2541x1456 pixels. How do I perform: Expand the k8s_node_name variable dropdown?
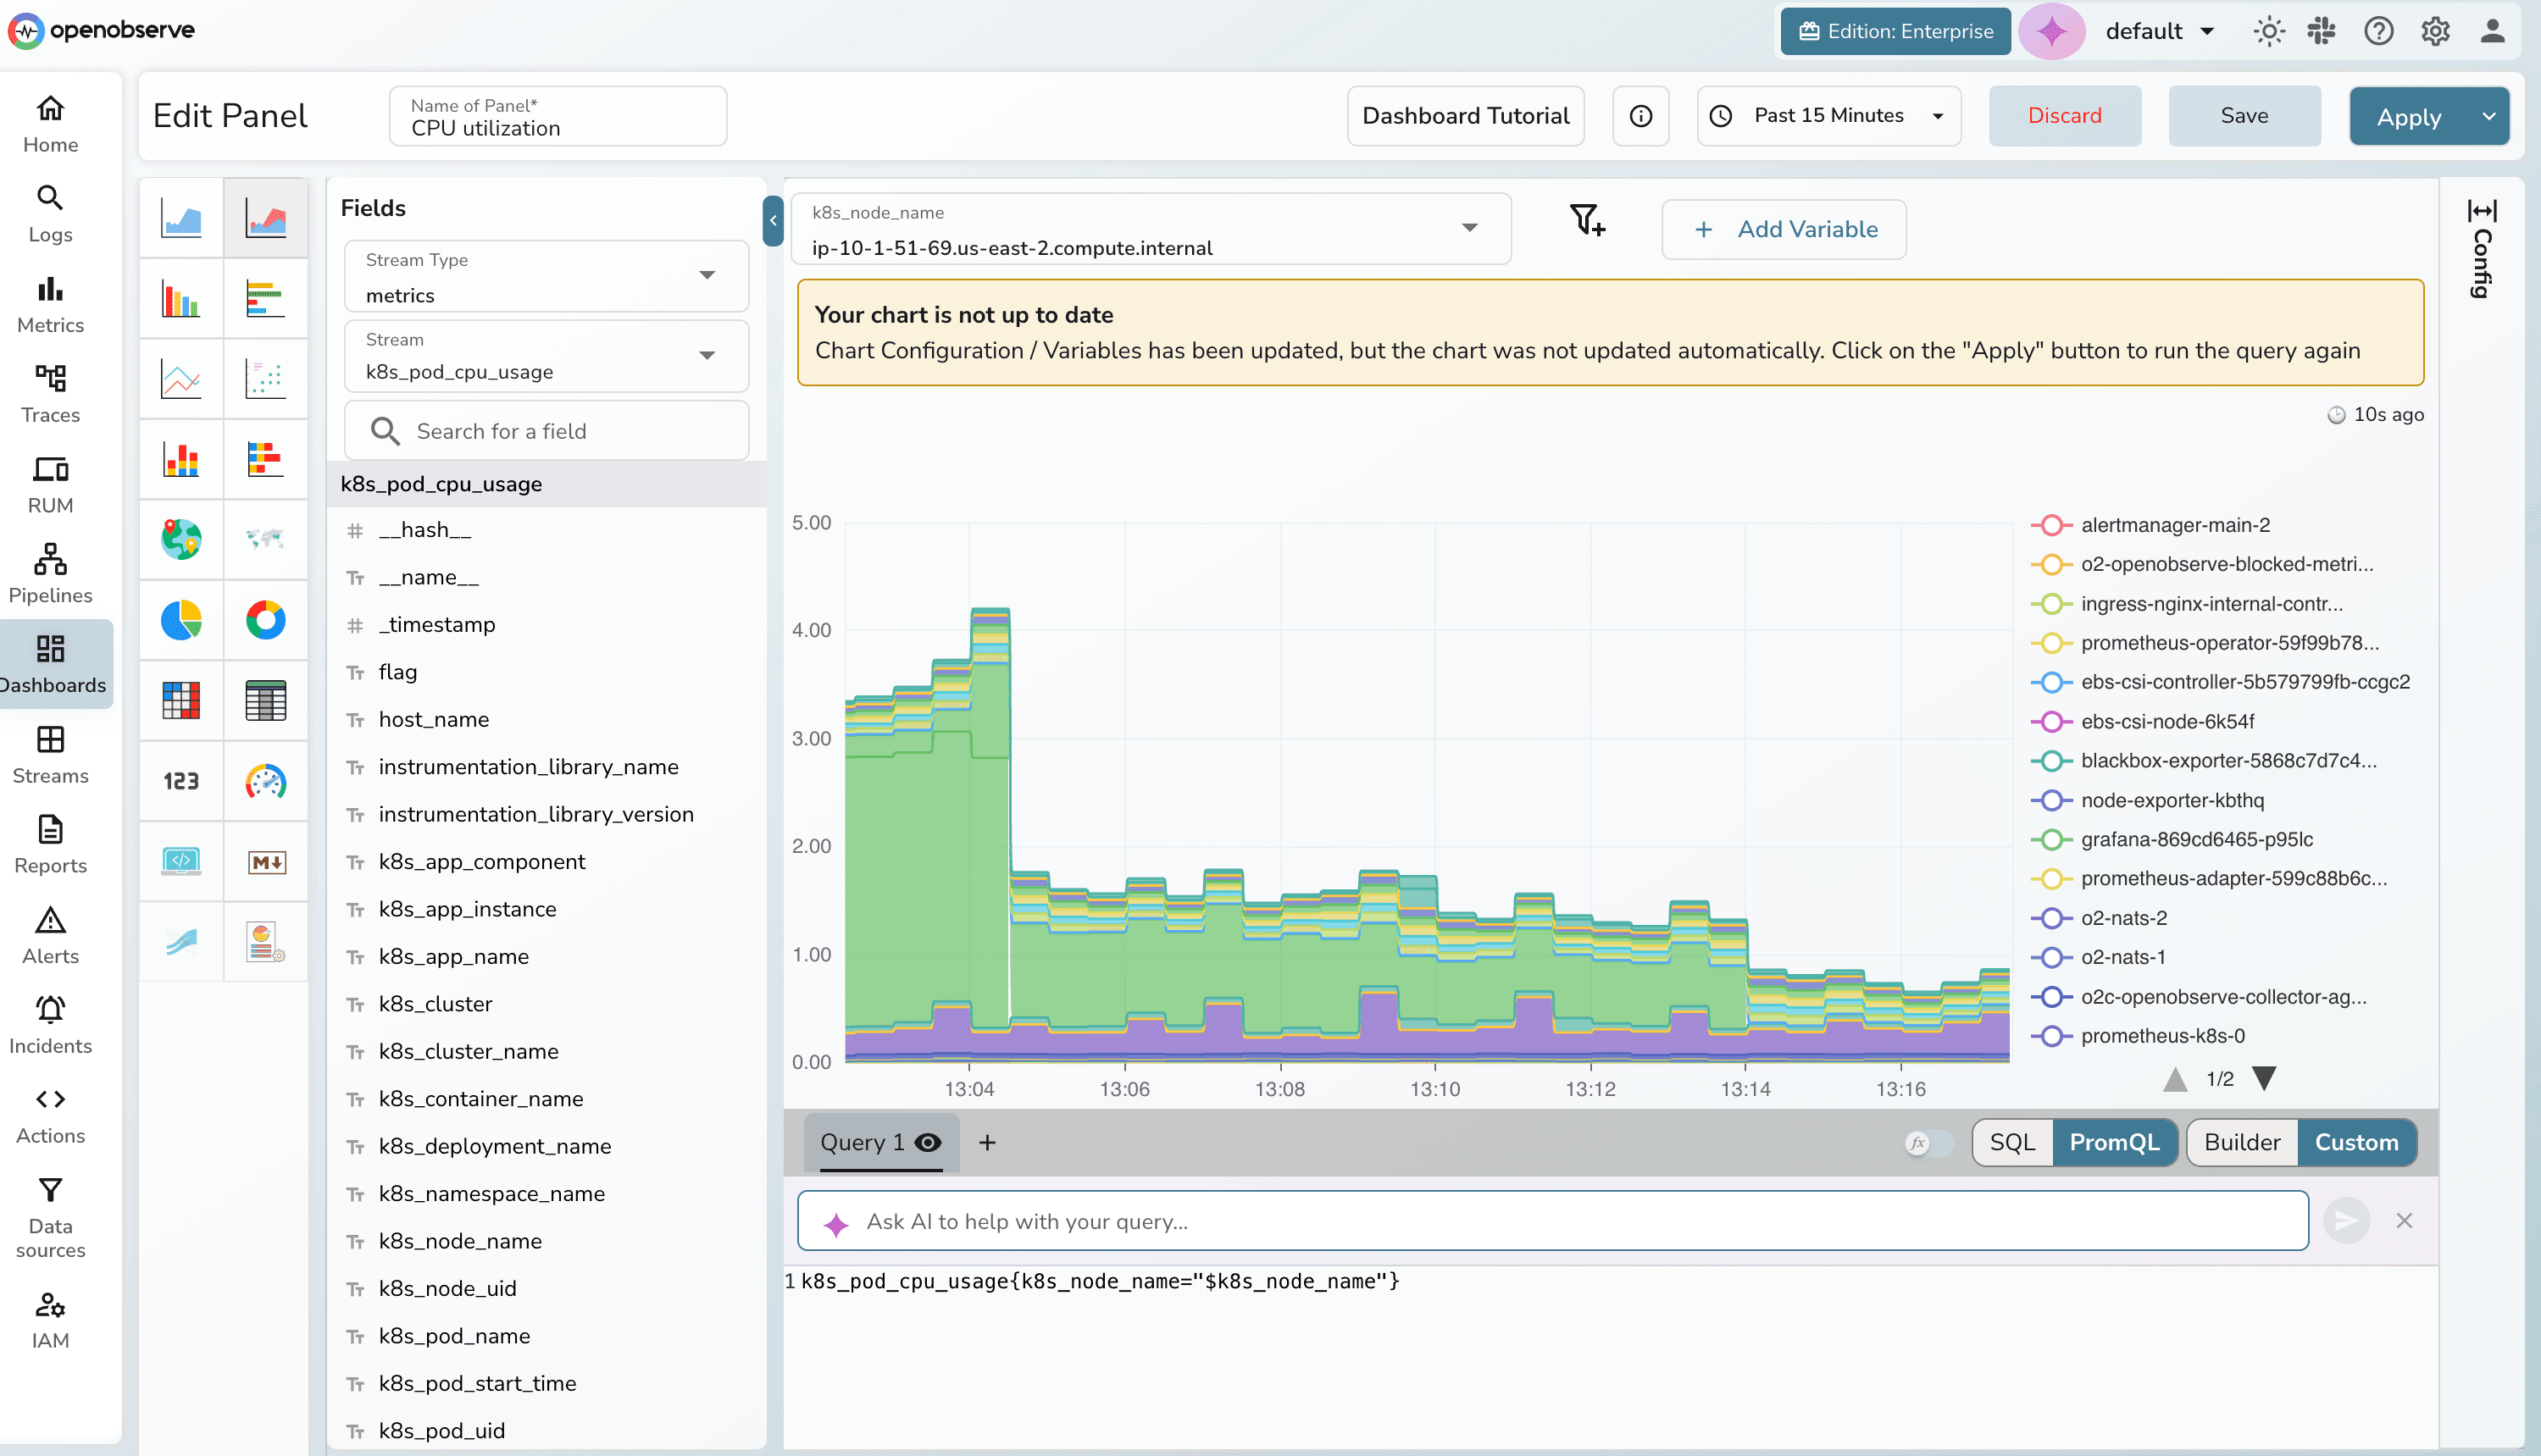pyautogui.click(x=1469, y=228)
